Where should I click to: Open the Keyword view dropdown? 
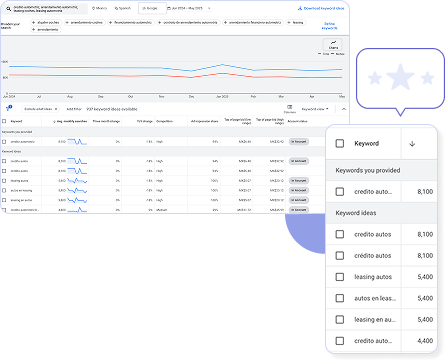[x=315, y=109]
